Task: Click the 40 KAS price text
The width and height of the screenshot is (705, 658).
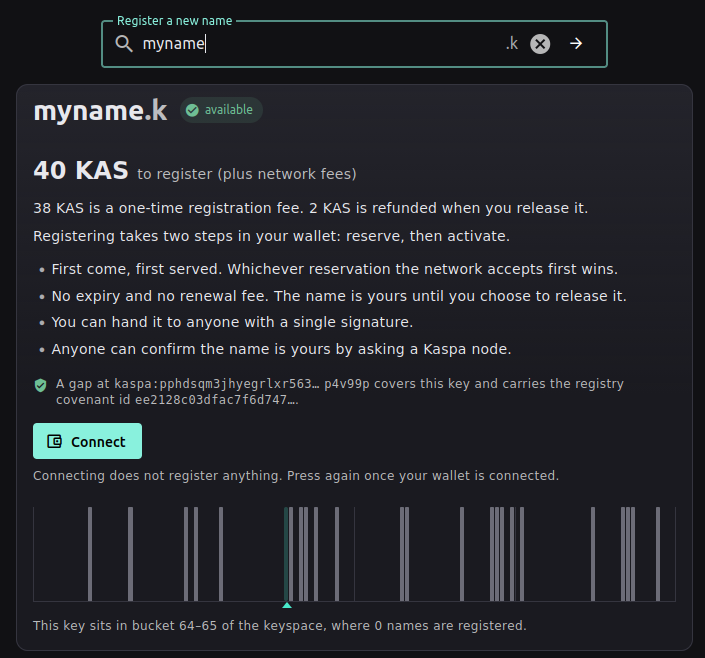Action: pos(81,170)
